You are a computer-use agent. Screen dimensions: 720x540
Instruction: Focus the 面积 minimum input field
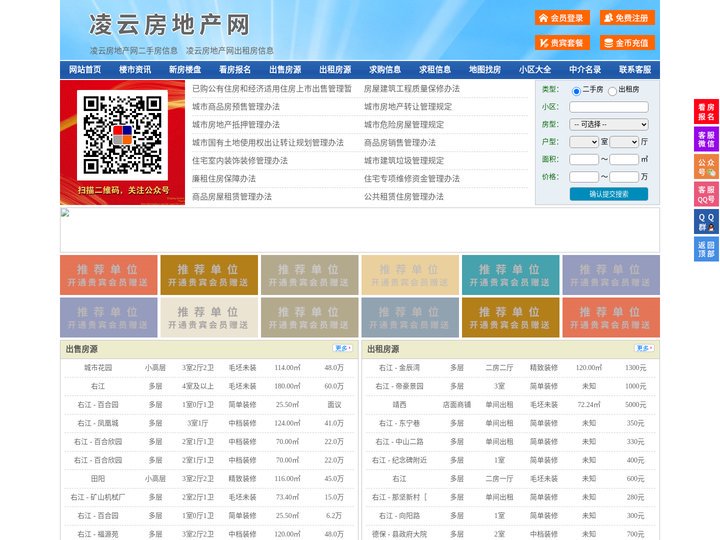[x=584, y=159]
